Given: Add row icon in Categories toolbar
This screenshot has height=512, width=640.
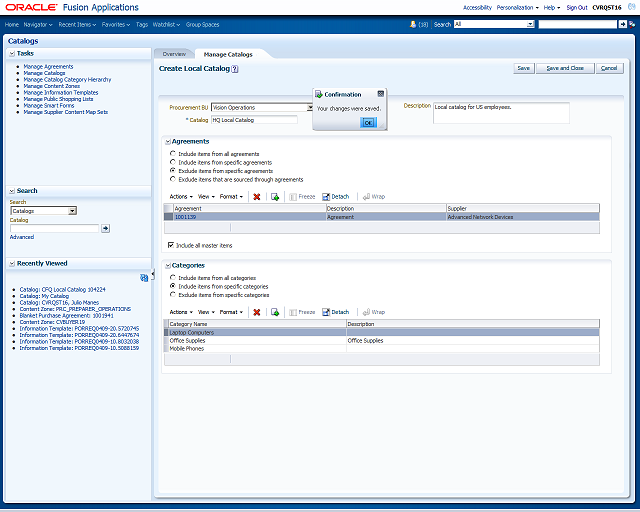Looking at the screenshot, I should [x=275, y=312].
